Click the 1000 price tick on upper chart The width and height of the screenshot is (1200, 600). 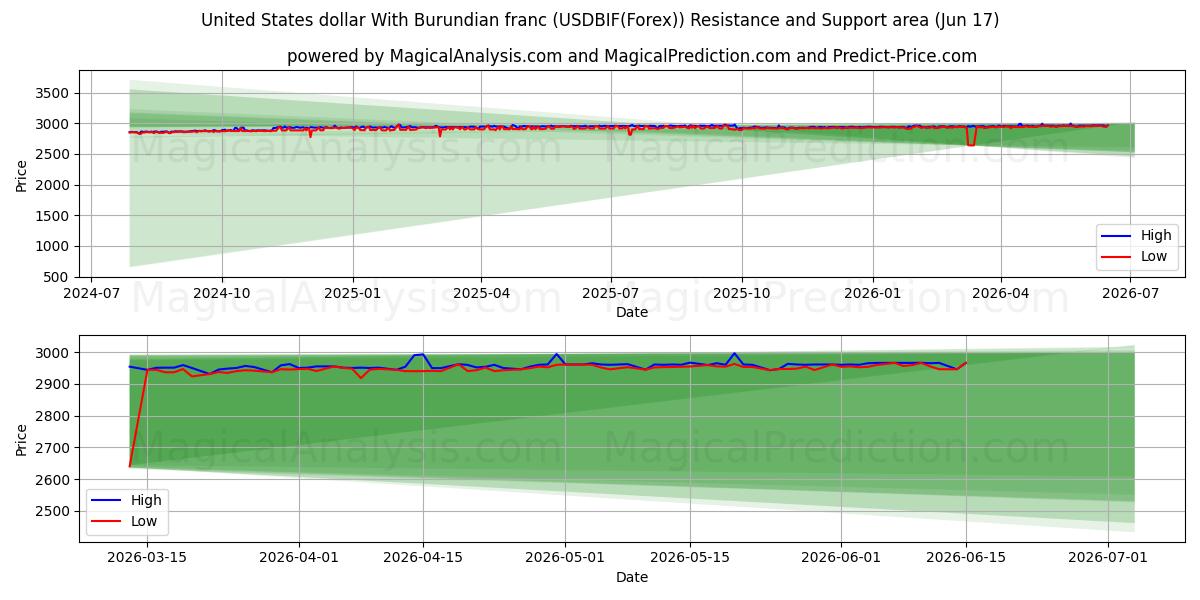pyautogui.click(x=53, y=246)
